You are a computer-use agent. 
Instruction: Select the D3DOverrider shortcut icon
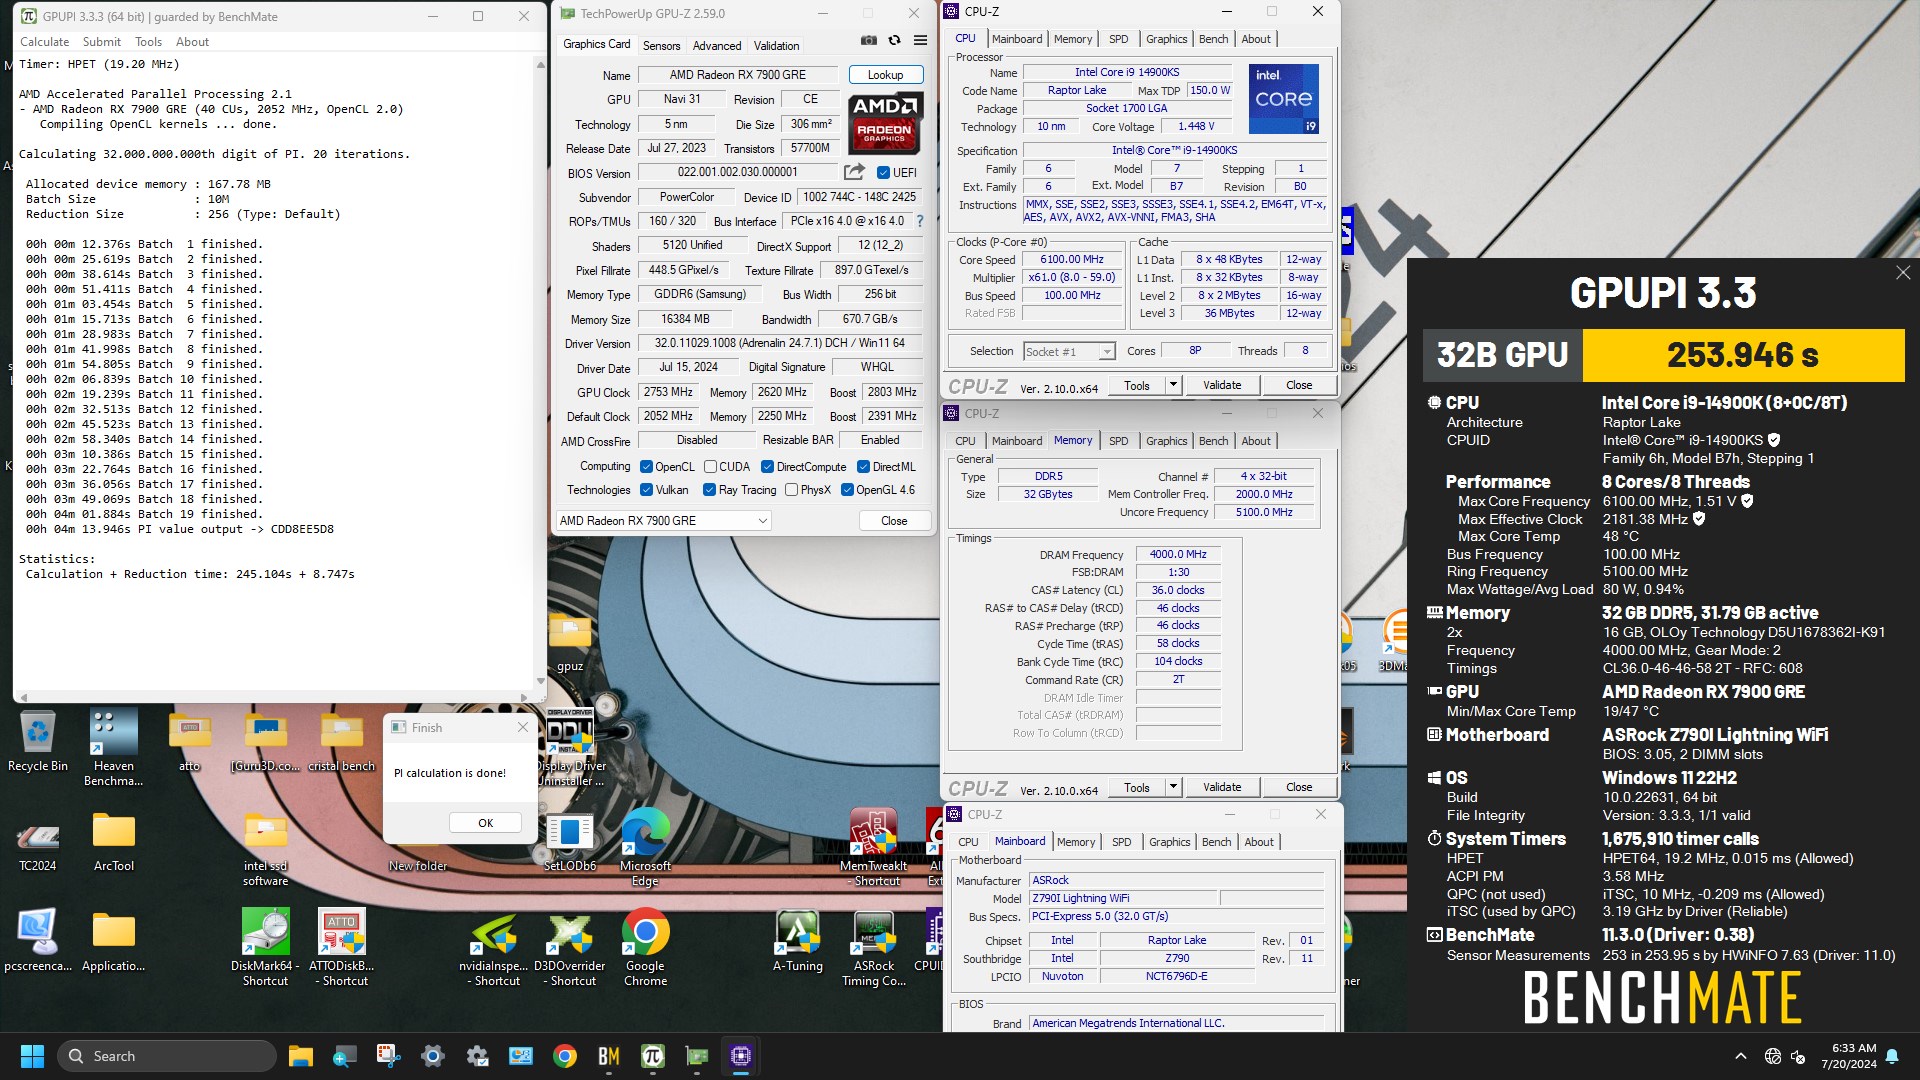coord(570,949)
